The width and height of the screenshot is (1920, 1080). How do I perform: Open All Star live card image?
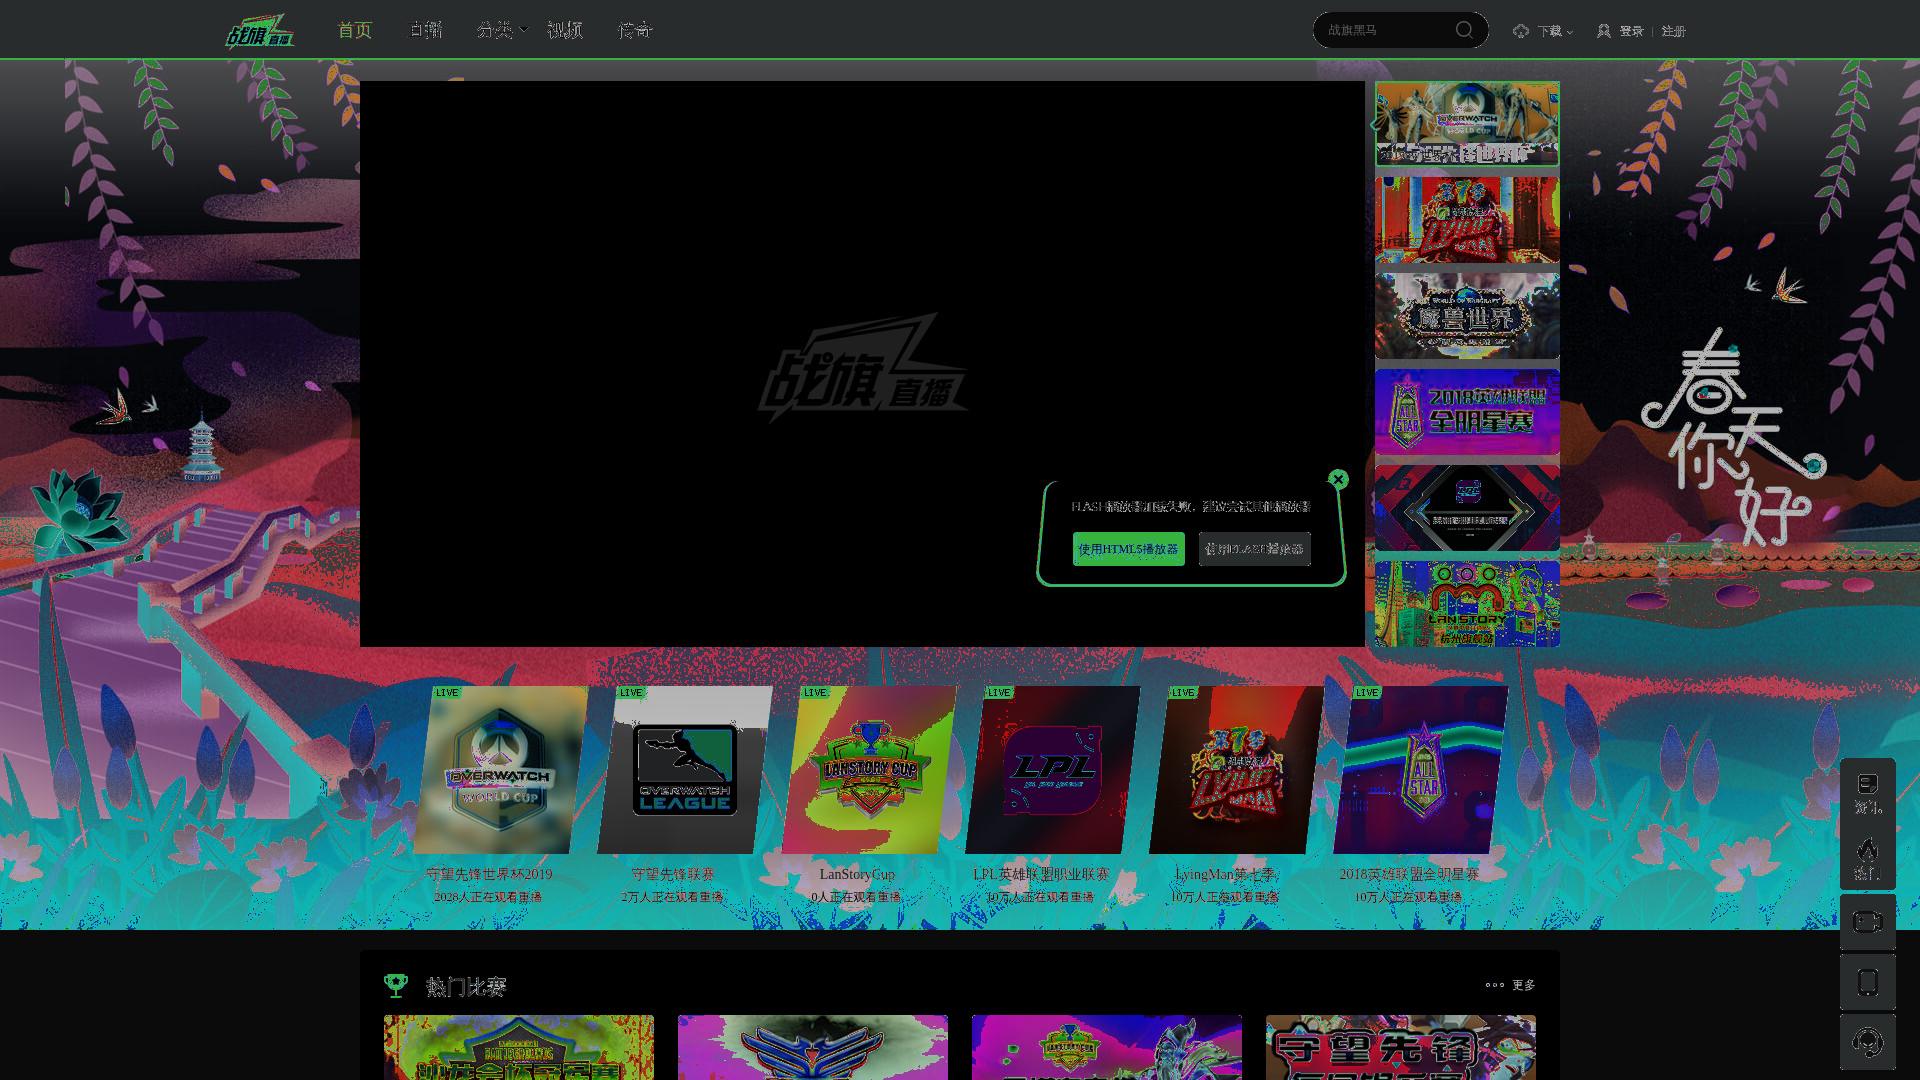(1421, 770)
